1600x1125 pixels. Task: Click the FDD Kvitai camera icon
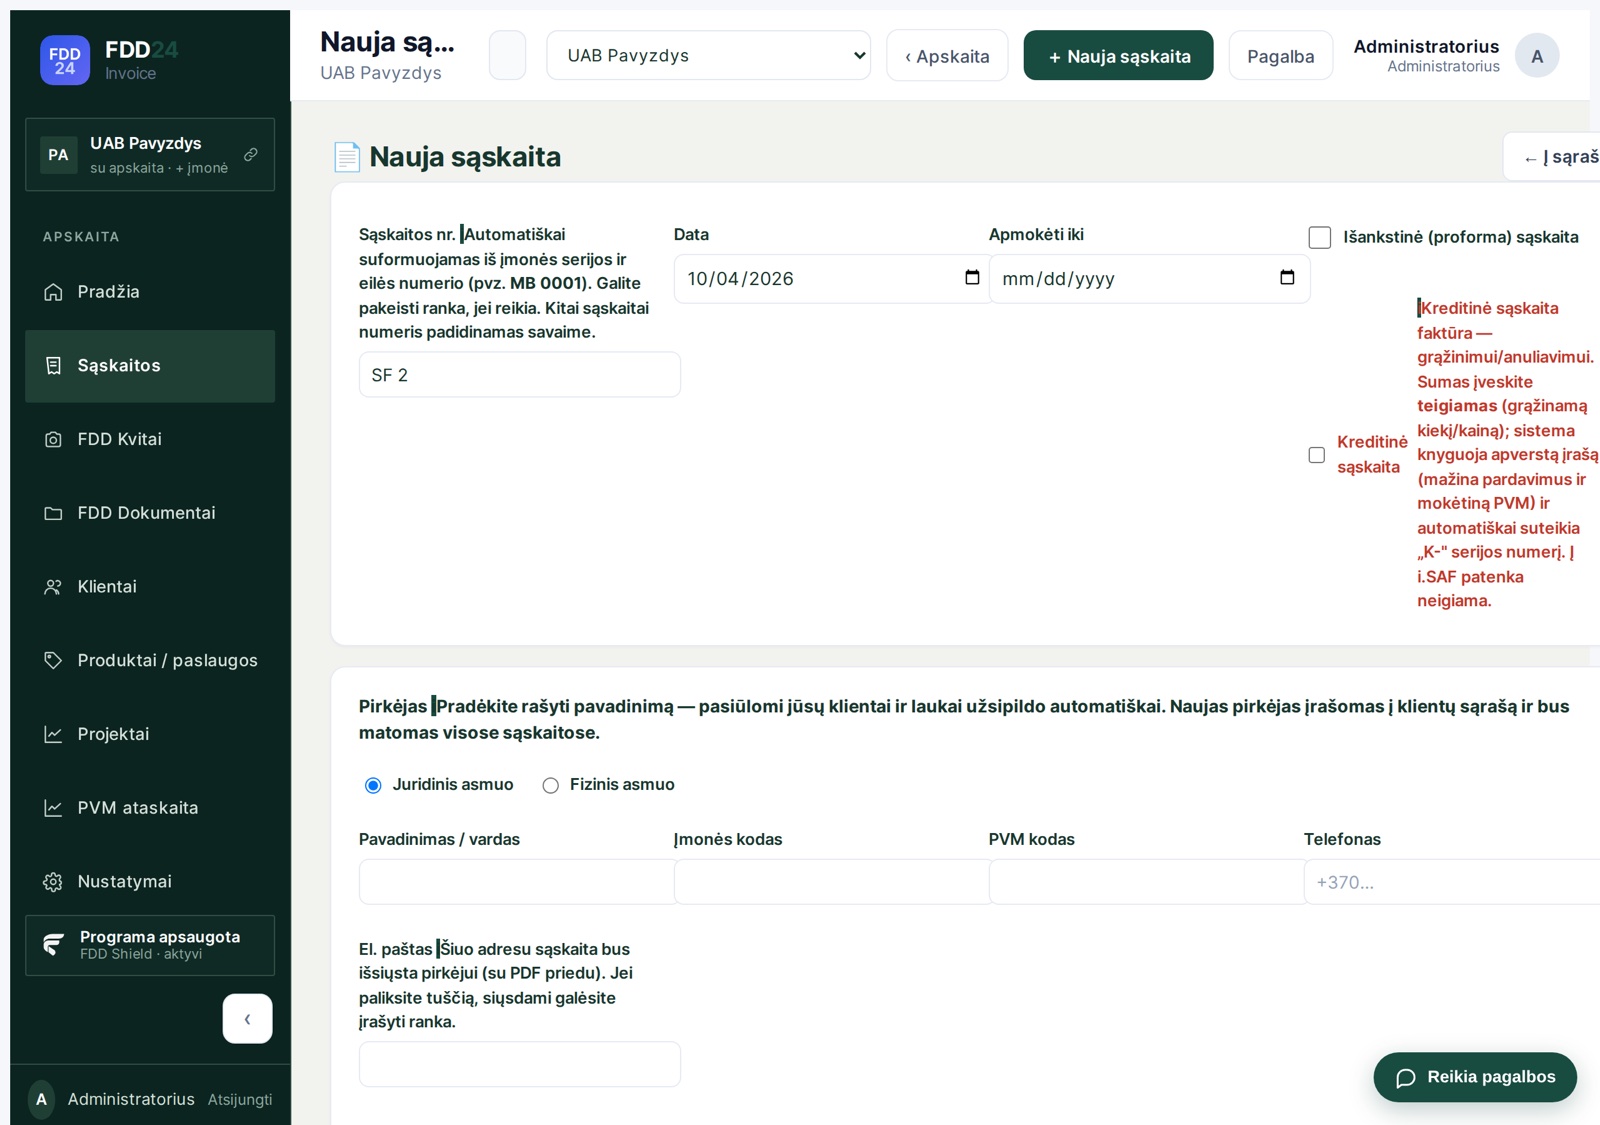53,439
